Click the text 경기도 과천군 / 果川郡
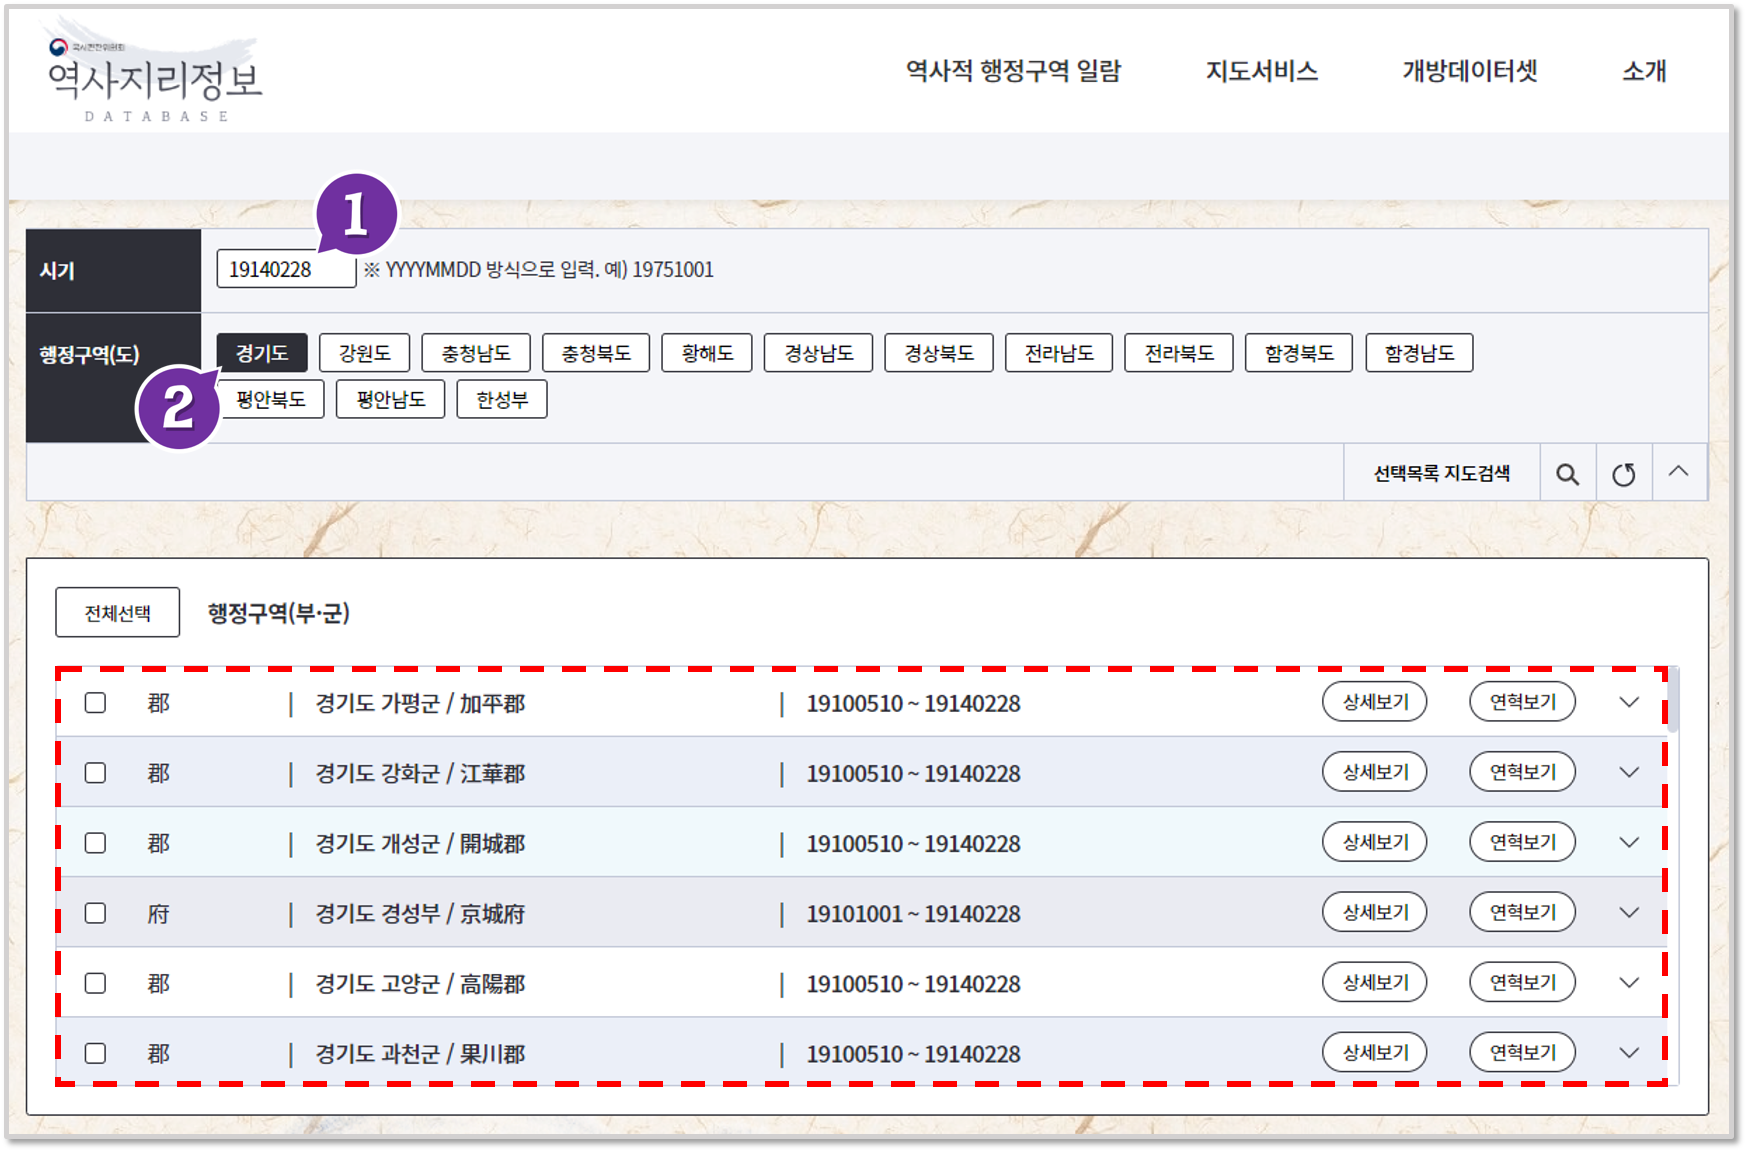The width and height of the screenshot is (1747, 1152). pyautogui.click(x=420, y=1054)
